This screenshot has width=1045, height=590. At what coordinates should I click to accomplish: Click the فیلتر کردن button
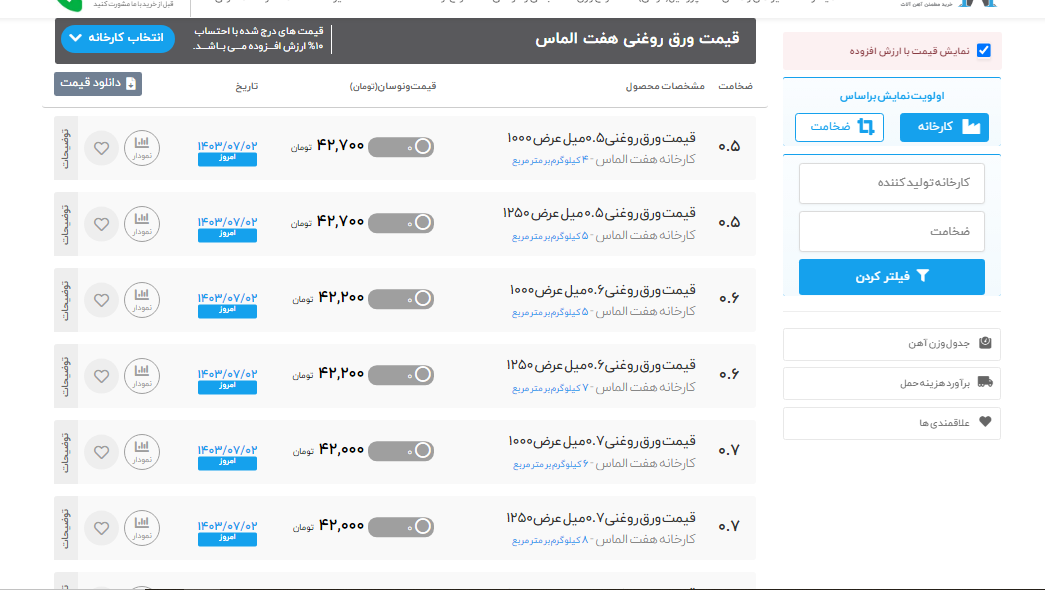pos(891,277)
